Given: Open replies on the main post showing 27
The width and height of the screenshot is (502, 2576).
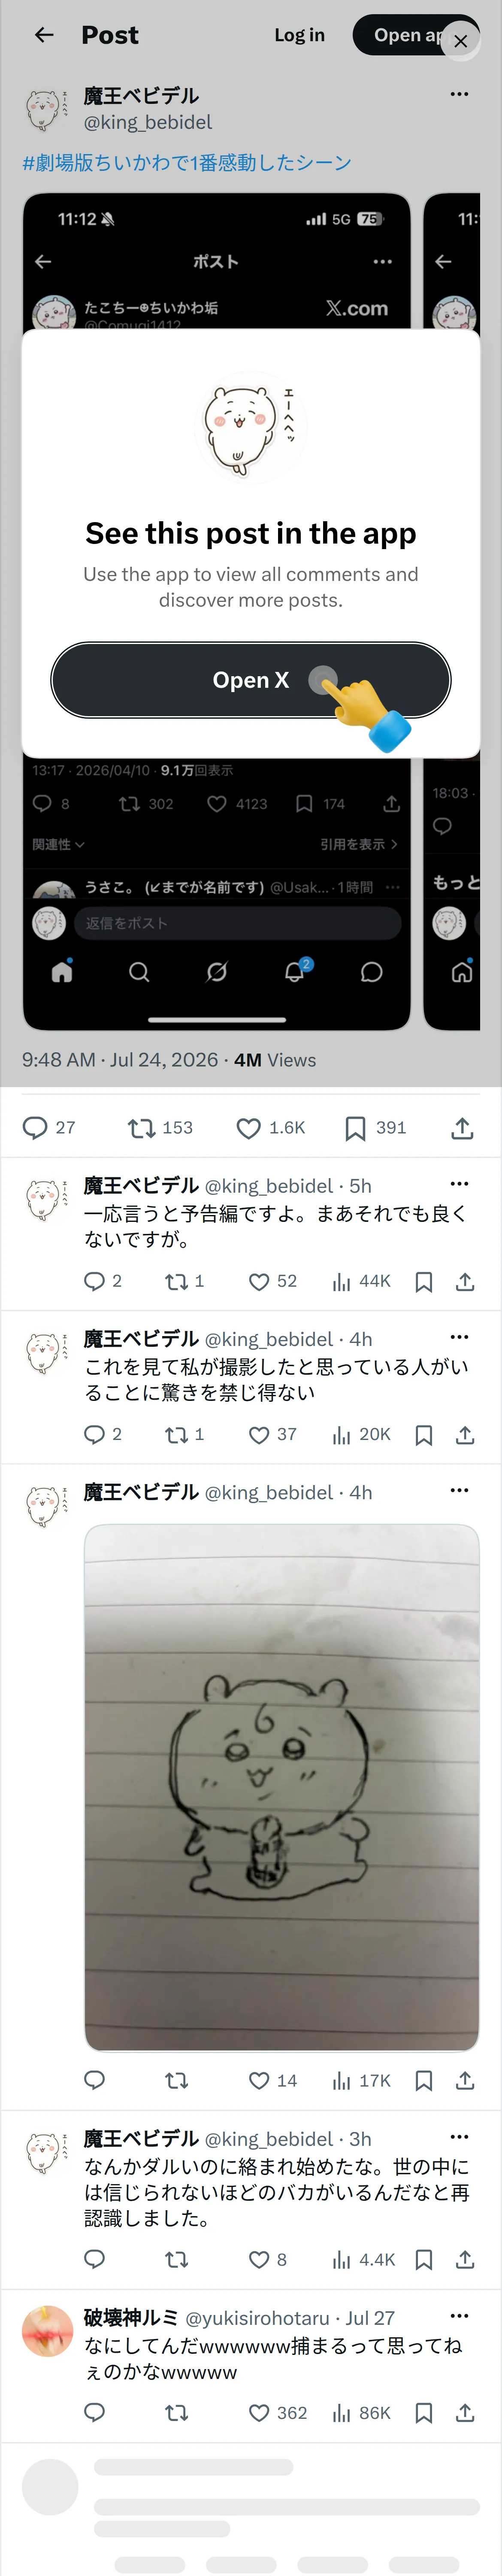Looking at the screenshot, I should (x=49, y=1128).
